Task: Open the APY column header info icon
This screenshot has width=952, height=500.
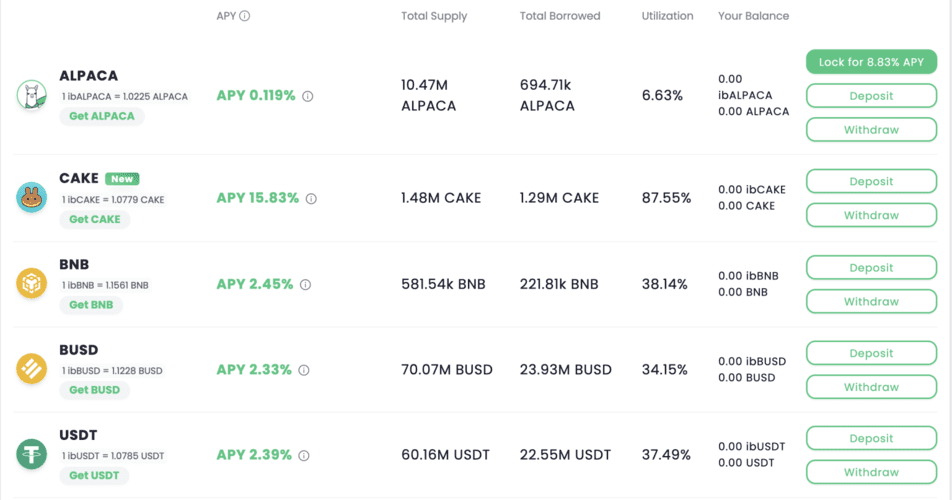Action: point(245,16)
